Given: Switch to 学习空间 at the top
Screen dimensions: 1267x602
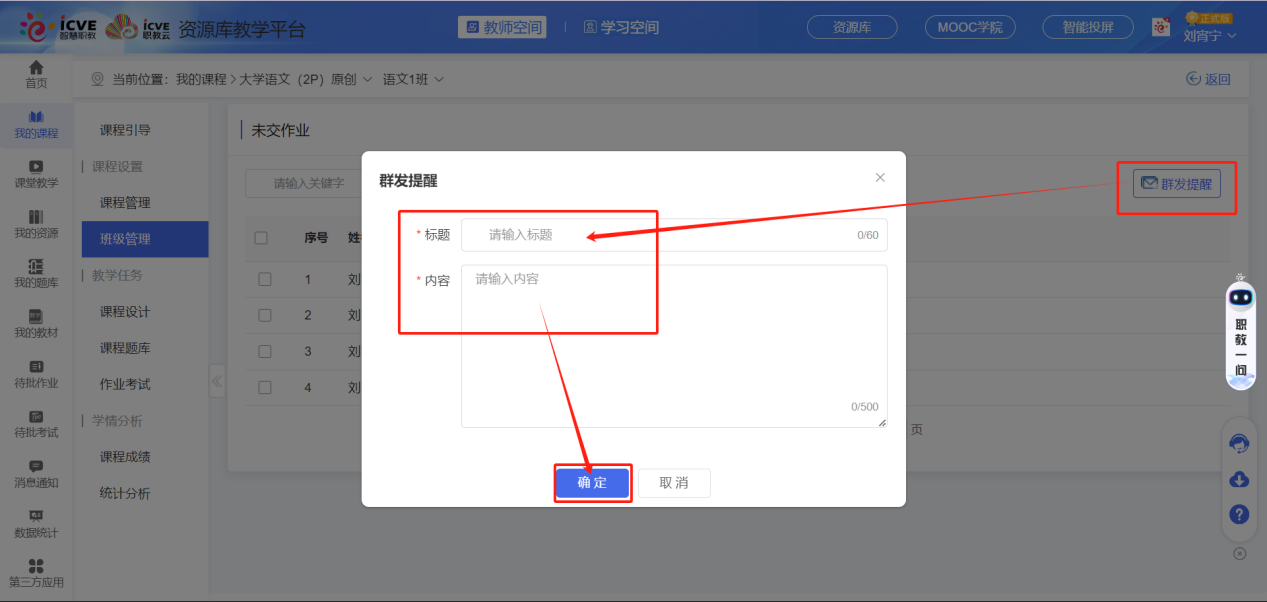Looking at the screenshot, I should tap(620, 27).
